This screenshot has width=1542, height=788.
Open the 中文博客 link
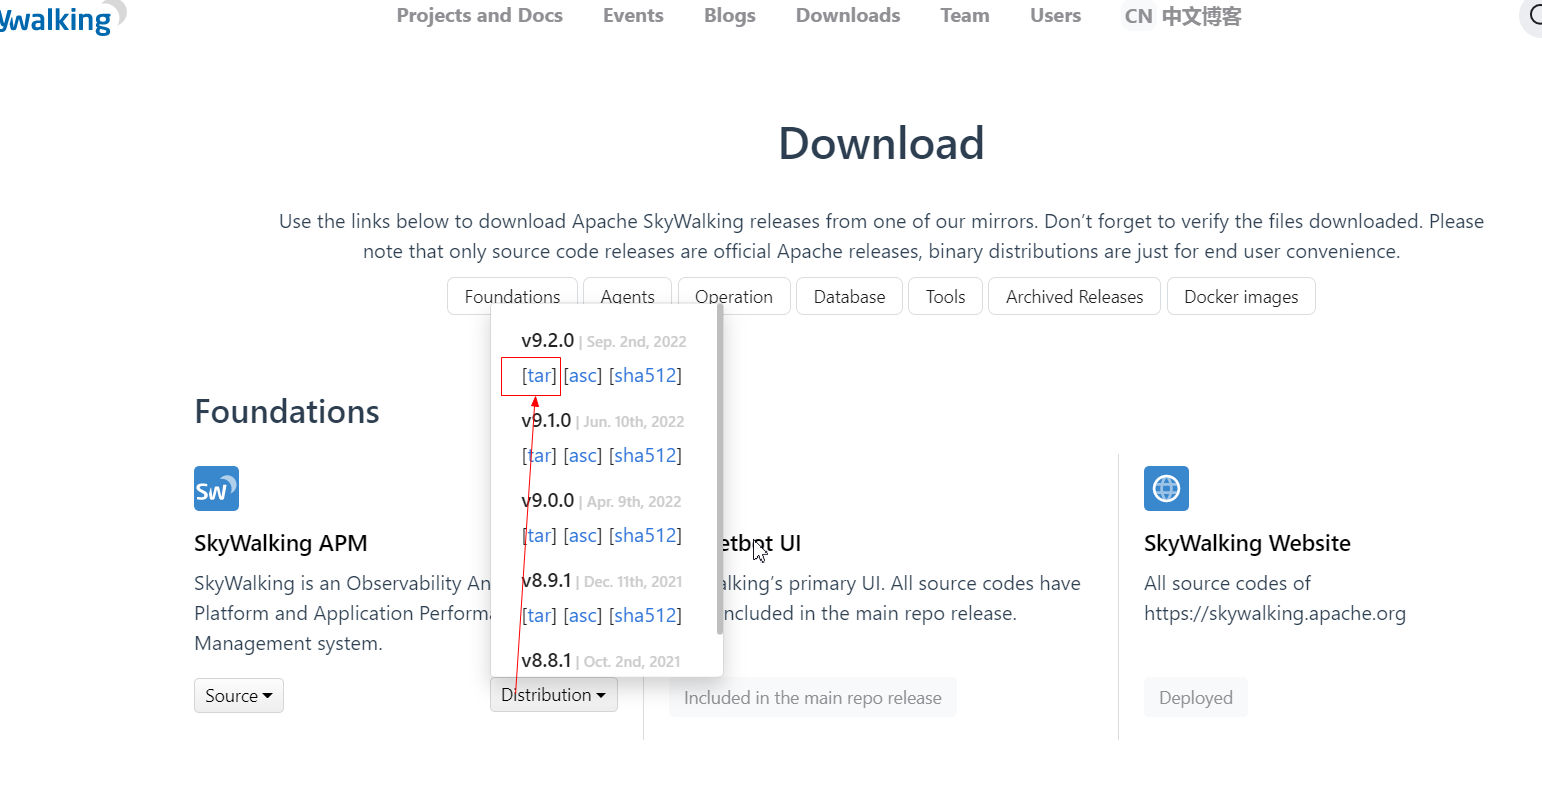(1201, 16)
